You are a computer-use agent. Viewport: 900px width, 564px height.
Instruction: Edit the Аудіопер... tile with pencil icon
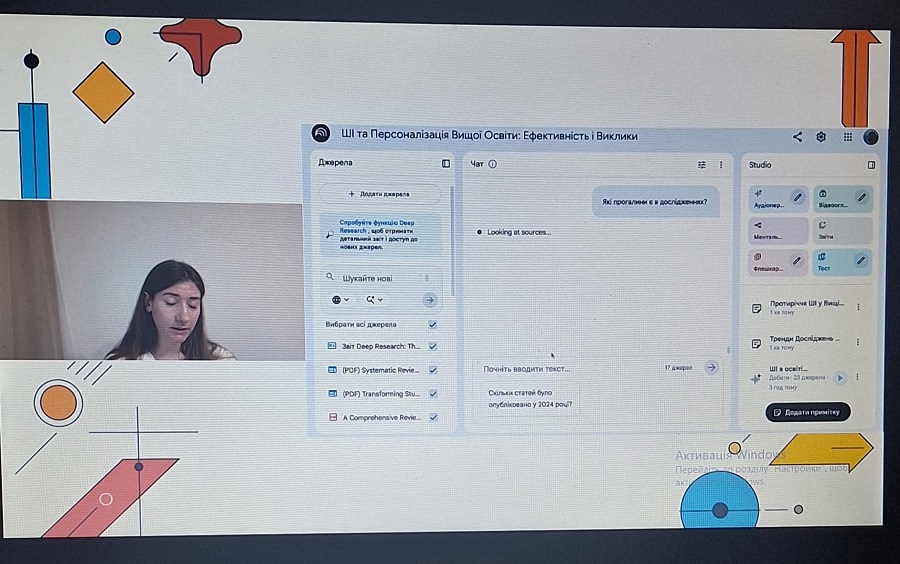click(797, 197)
